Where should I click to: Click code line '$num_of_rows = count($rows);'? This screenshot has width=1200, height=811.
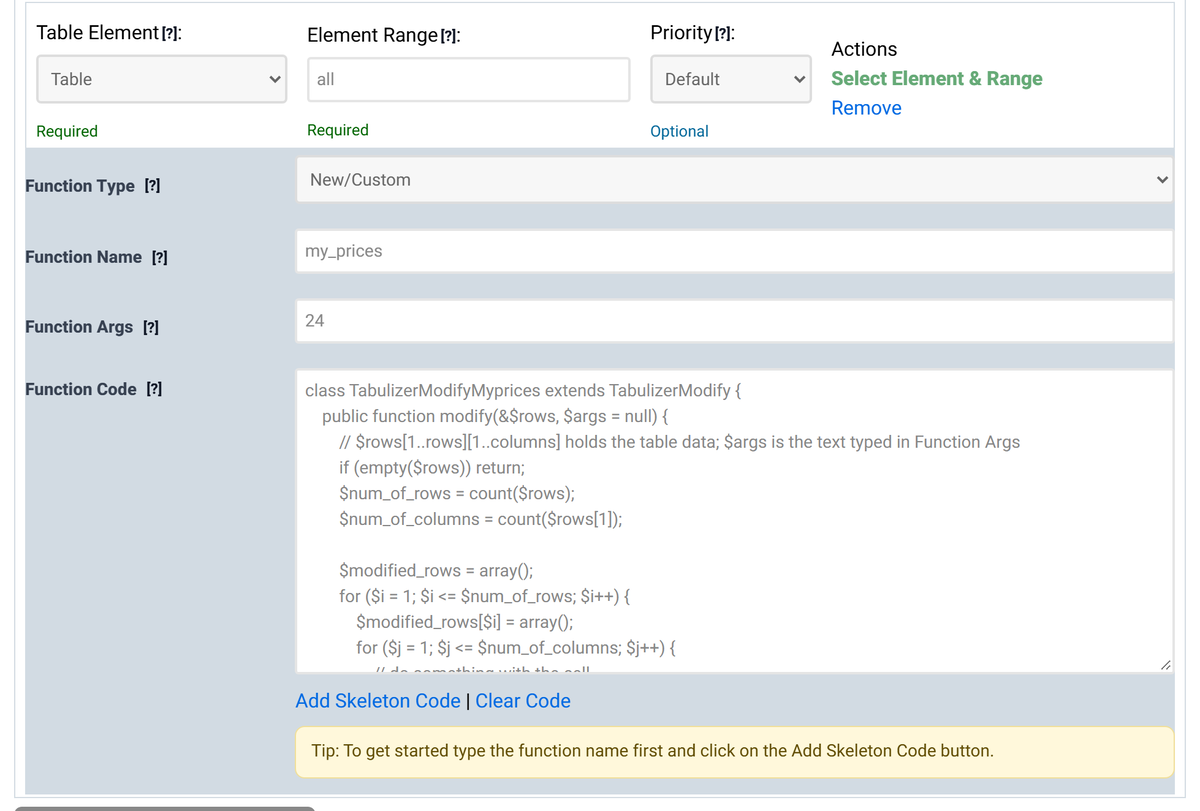(457, 493)
